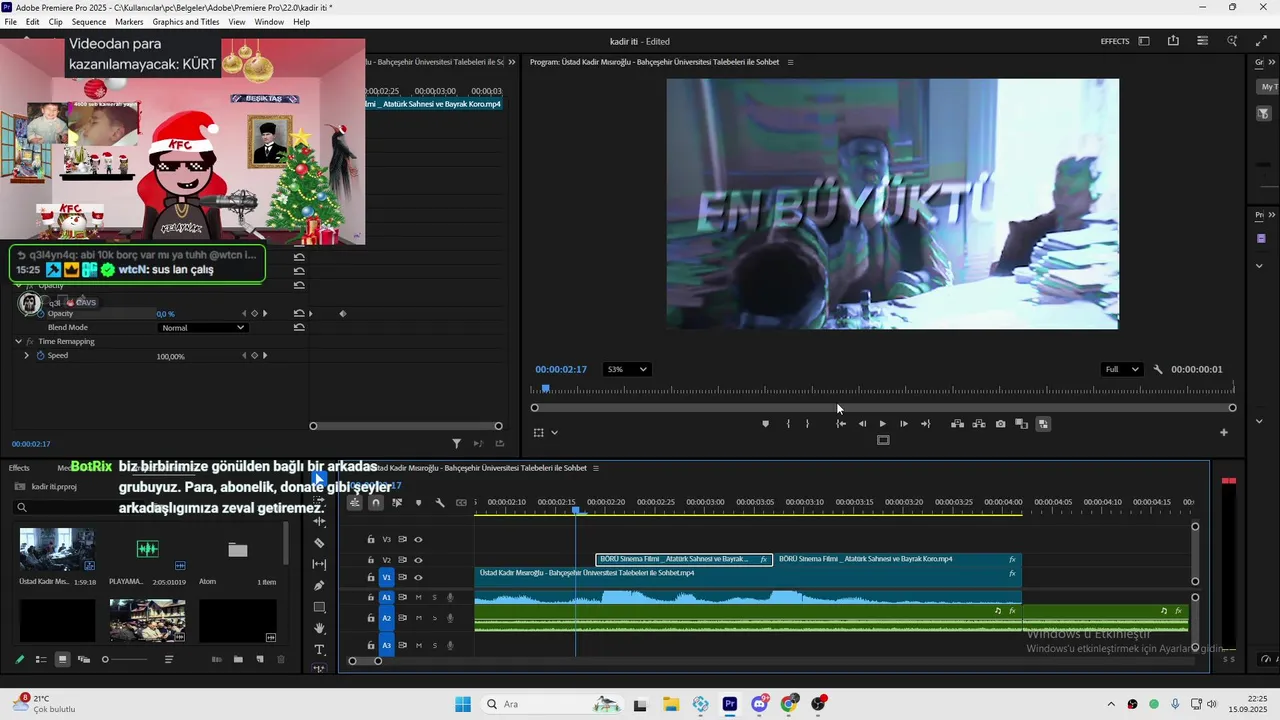Select the Rectangle tool
The height and width of the screenshot is (720, 1280).
coord(319,607)
